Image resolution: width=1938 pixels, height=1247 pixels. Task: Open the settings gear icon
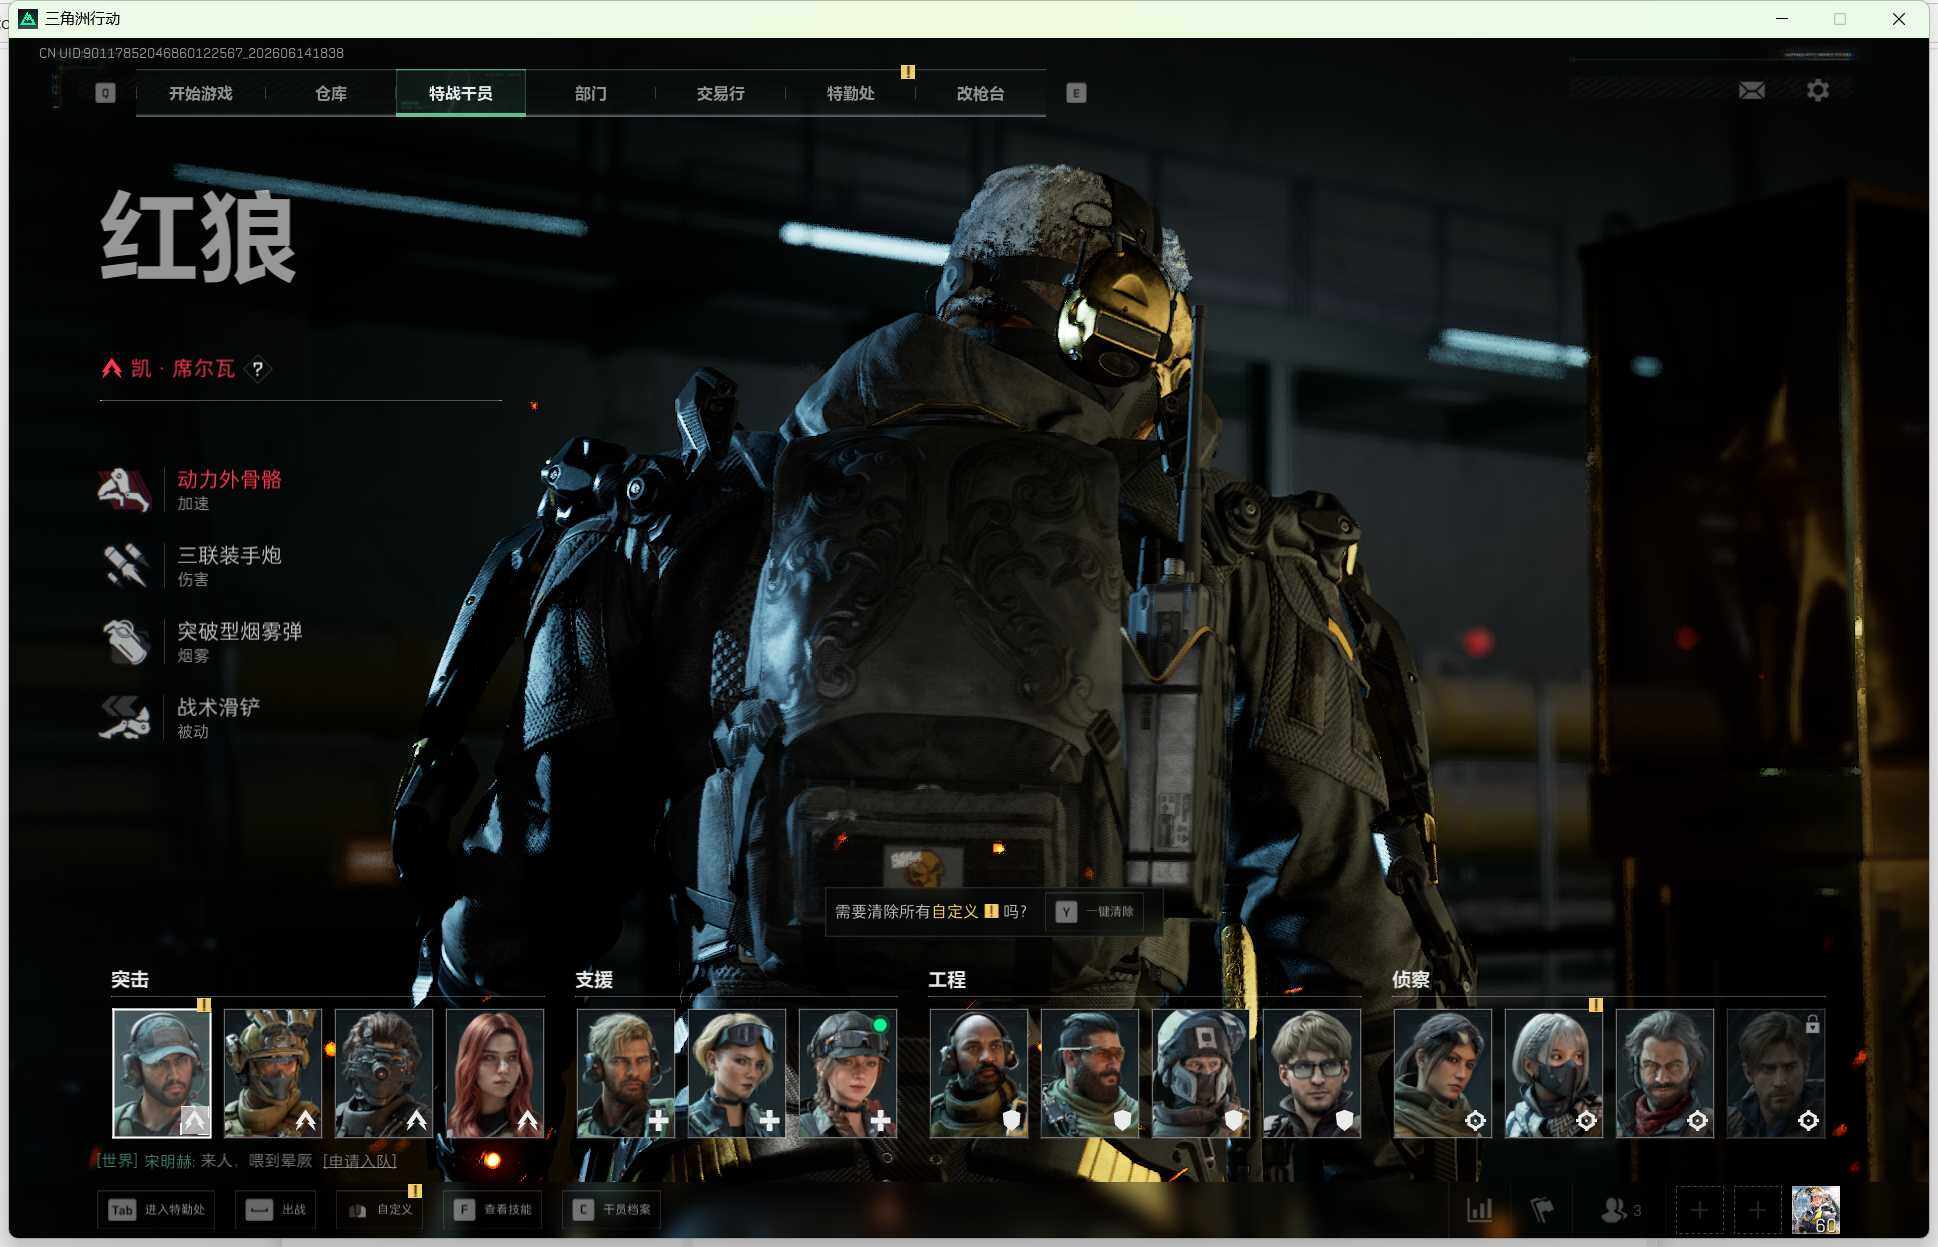(x=1818, y=91)
